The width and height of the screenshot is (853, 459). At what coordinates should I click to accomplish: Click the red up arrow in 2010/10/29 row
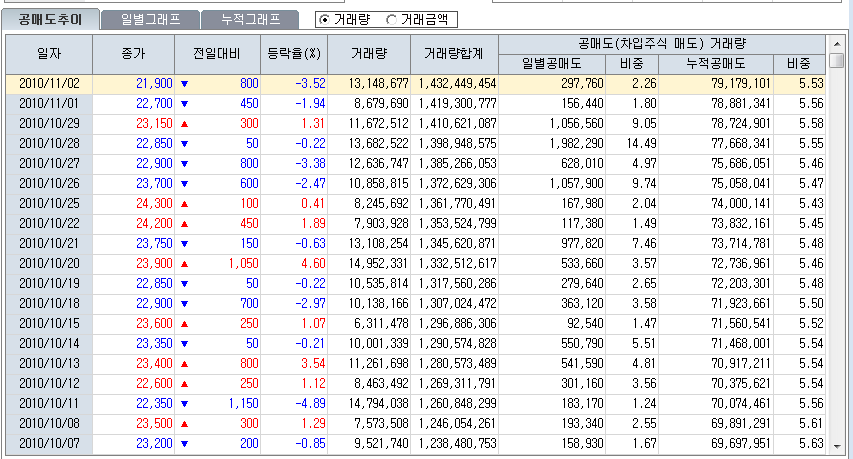pos(184,123)
